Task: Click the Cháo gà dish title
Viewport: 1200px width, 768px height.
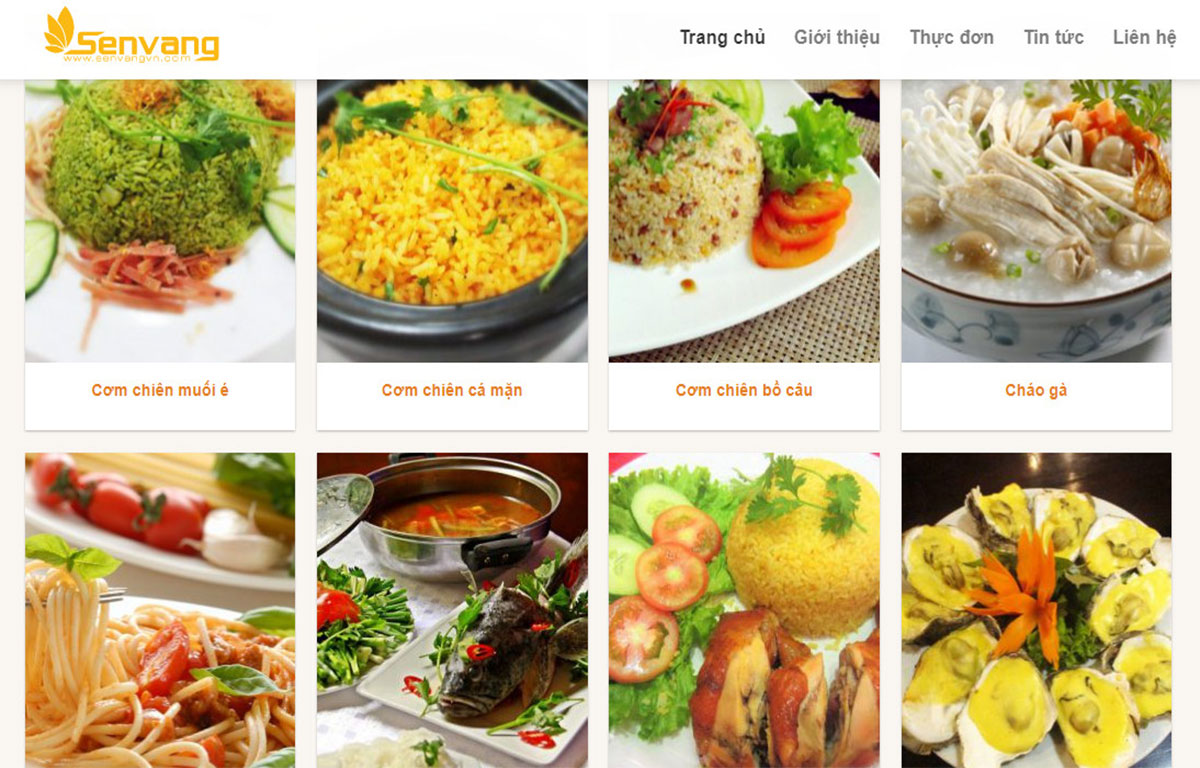Action: click(x=1036, y=390)
